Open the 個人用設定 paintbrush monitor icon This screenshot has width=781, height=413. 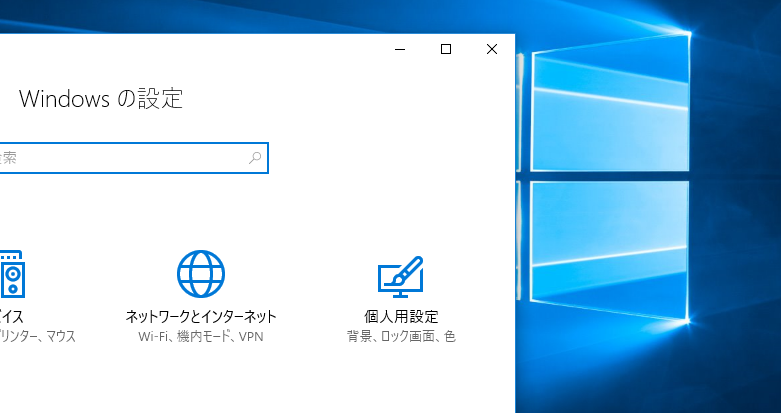pyautogui.click(x=400, y=276)
